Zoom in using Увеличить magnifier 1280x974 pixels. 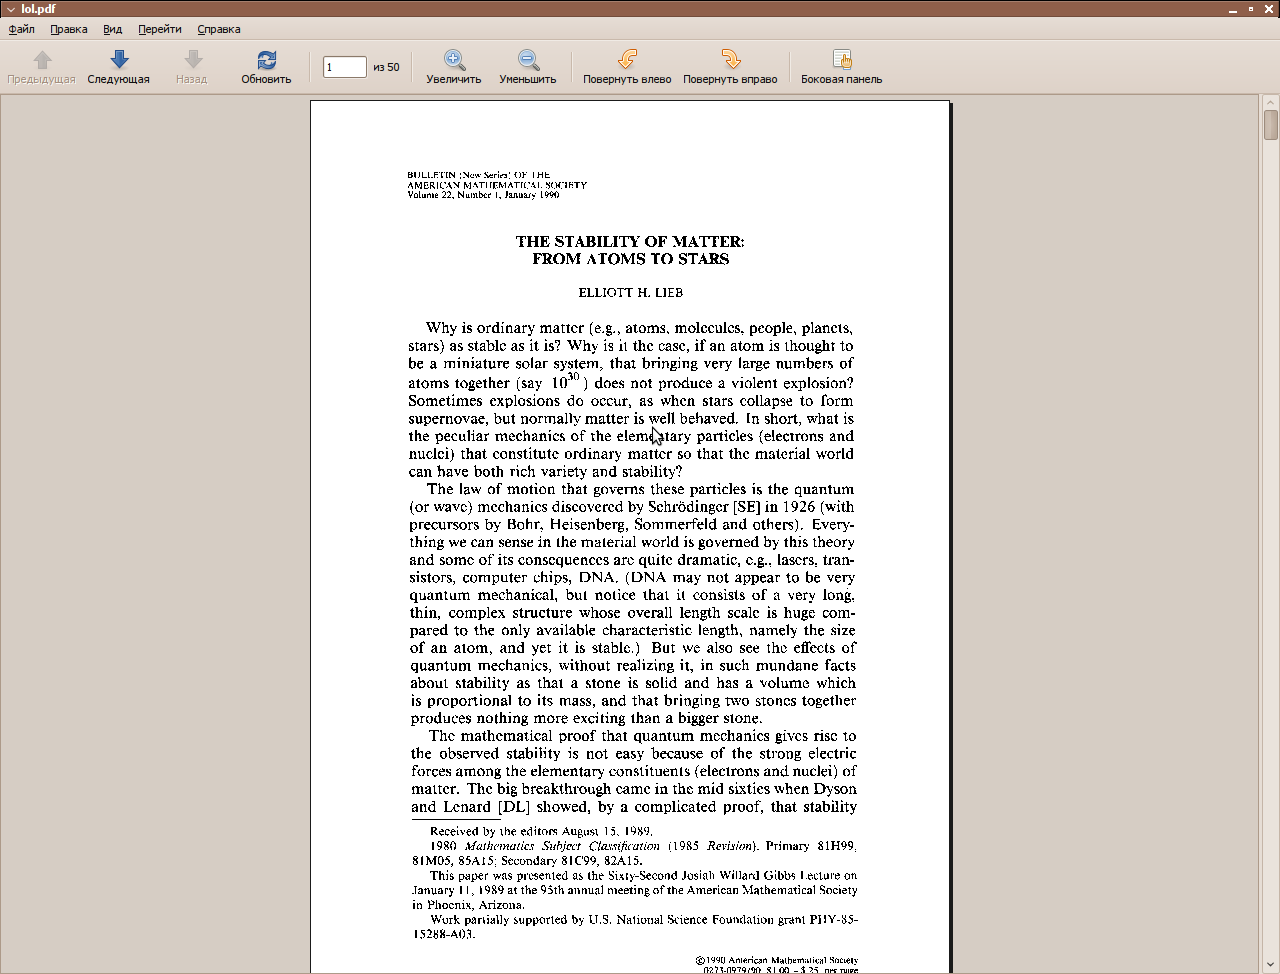[454, 61]
